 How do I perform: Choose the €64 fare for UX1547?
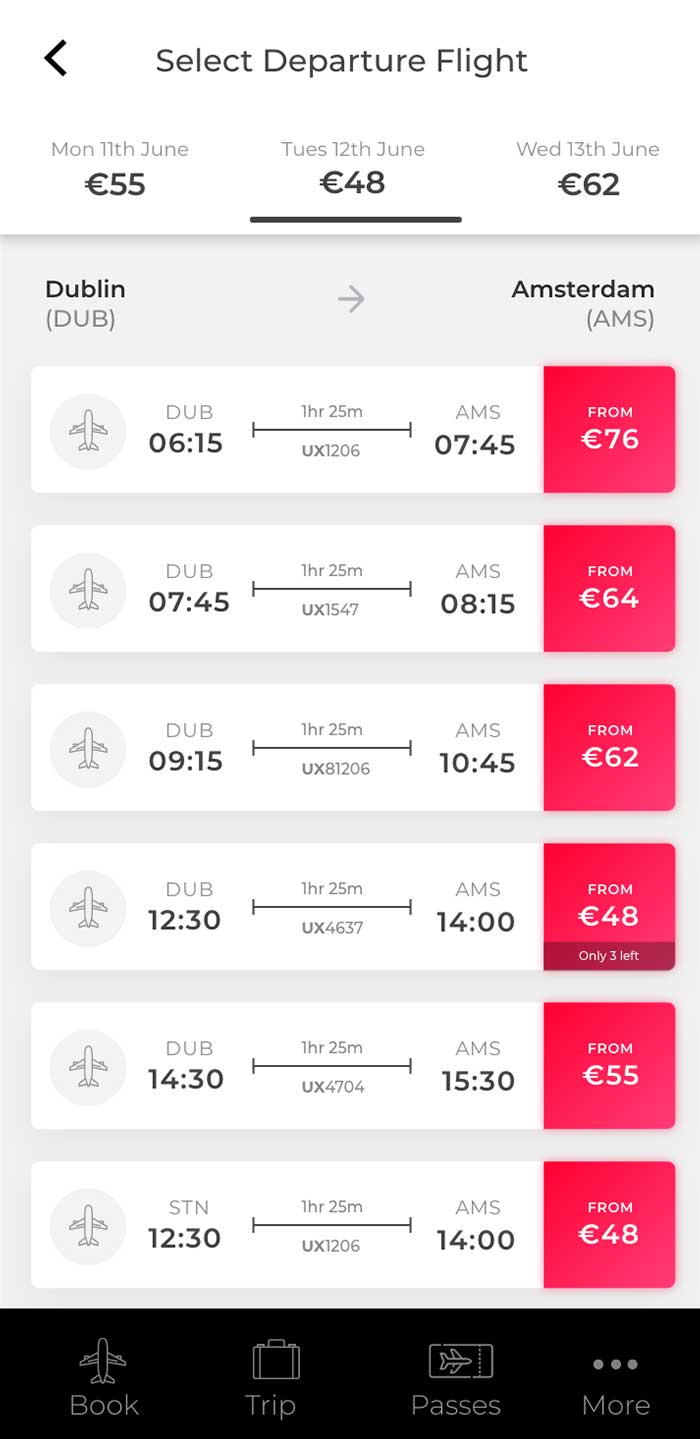click(609, 588)
